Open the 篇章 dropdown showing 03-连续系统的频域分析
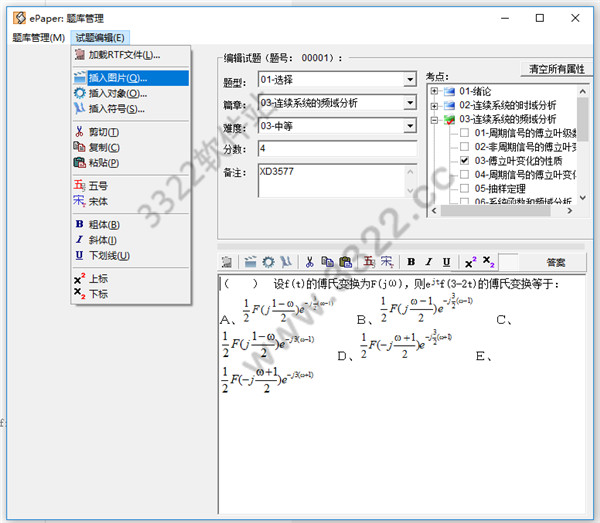This screenshot has width=600, height=523. pos(410,103)
